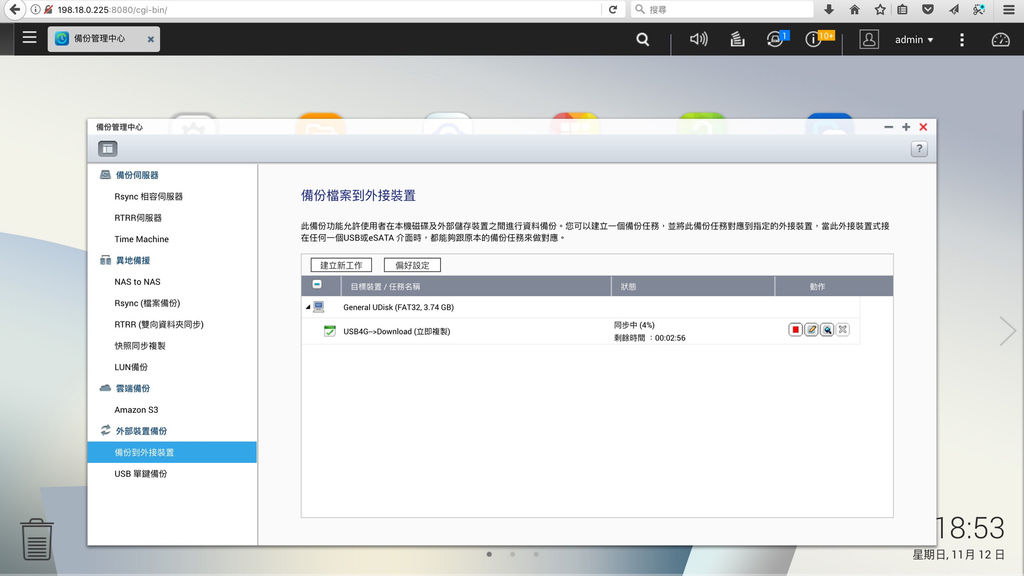Open 快照同步複製 in sidebar

140,346
